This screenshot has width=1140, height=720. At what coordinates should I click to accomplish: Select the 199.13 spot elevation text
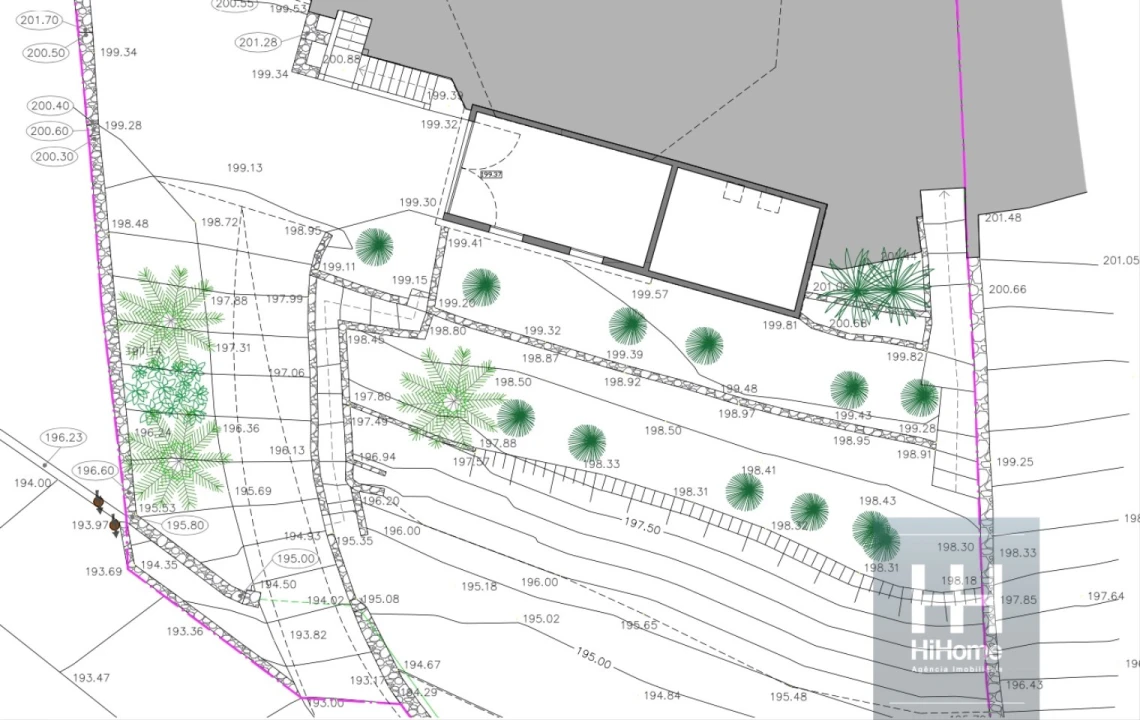[244, 168]
